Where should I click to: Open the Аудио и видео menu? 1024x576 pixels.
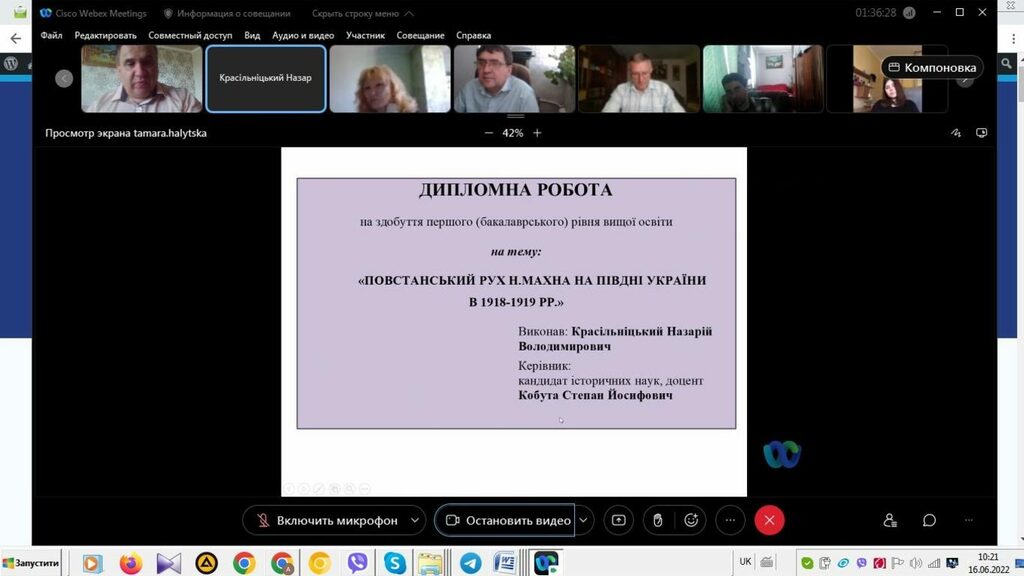coord(303,35)
